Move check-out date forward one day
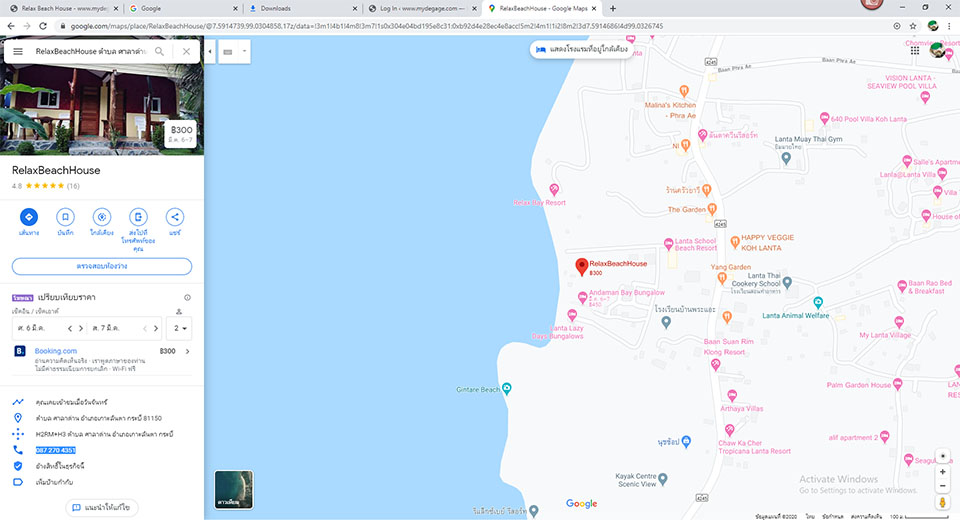The height and width of the screenshot is (520, 960). [156, 328]
